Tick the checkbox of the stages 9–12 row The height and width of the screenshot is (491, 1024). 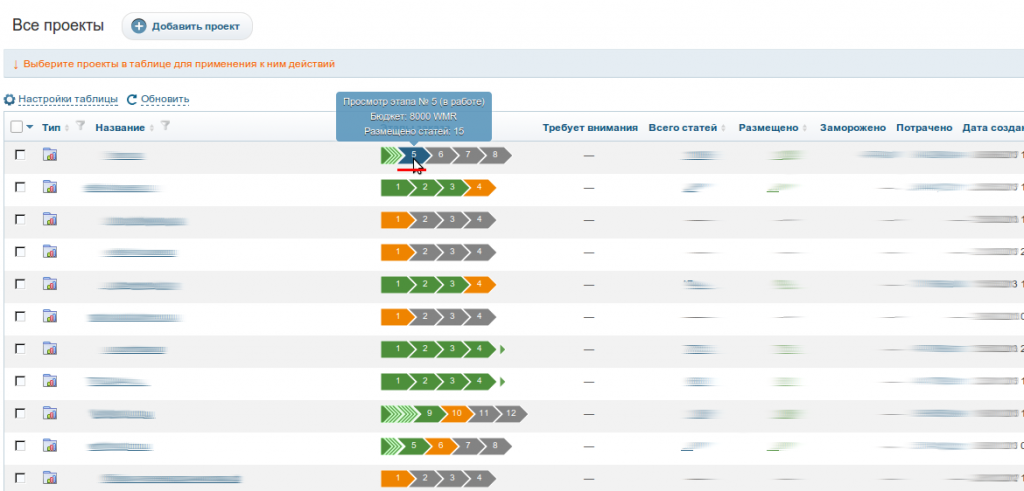point(20,413)
